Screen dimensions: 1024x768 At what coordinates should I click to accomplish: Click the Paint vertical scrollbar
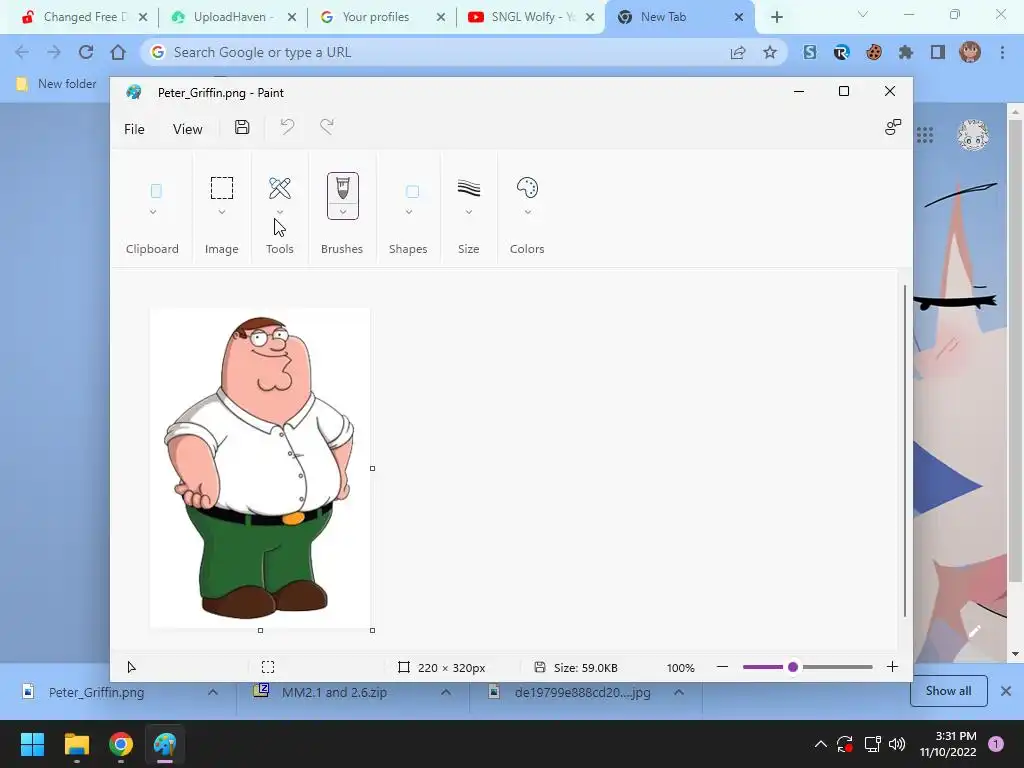pos(904,451)
